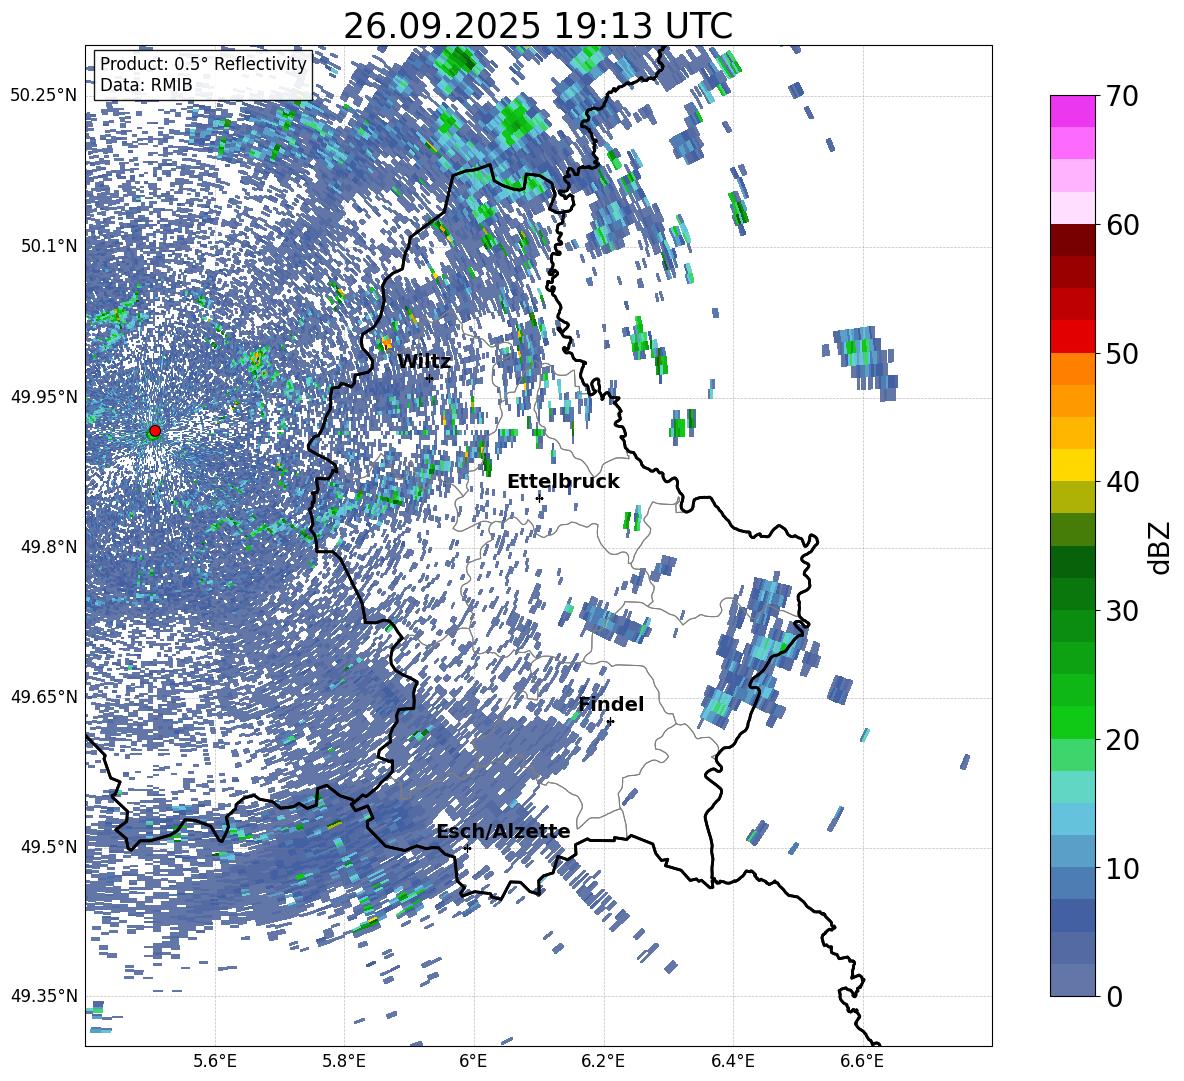Click the 6°E longitude label
Screen dimensions: 1184x1081
point(473,1061)
